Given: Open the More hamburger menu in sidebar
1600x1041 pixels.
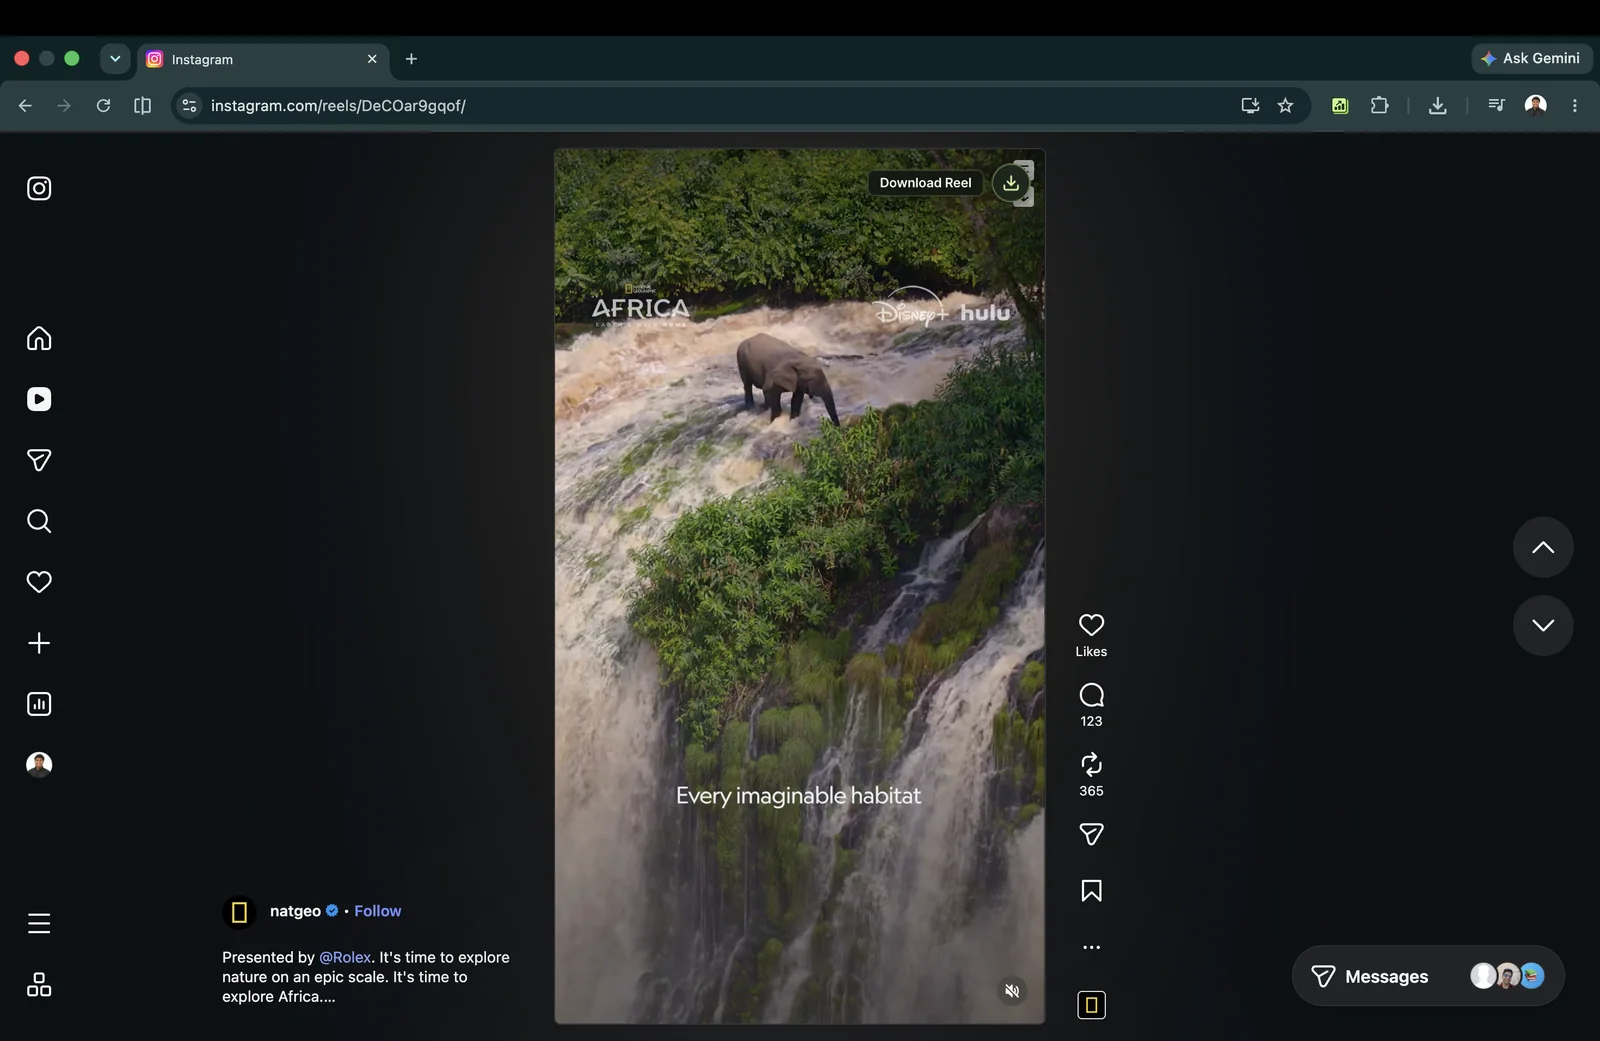Looking at the screenshot, I should tap(39, 923).
